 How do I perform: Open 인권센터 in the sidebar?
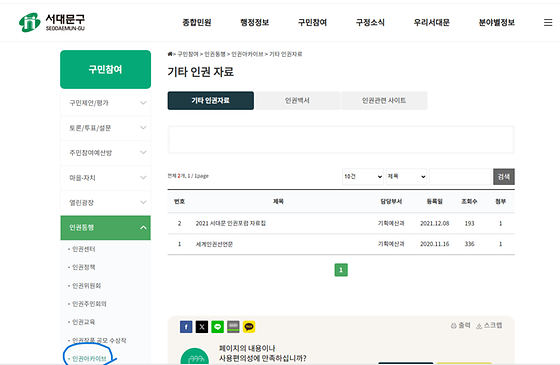(84, 249)
